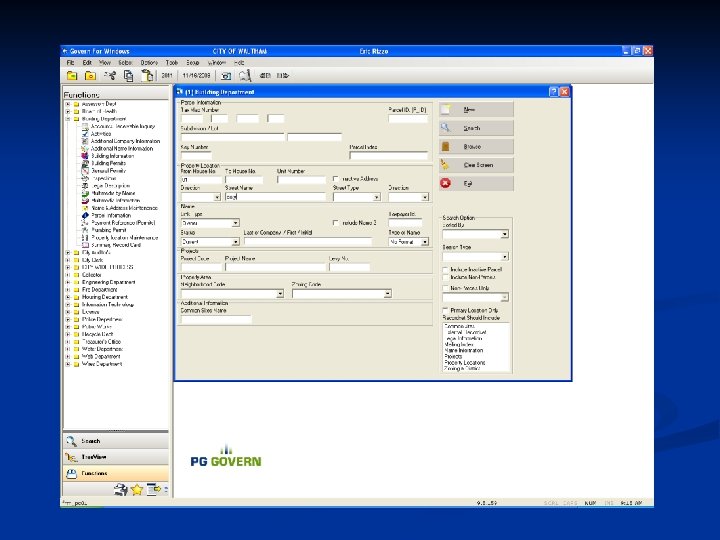Enable the second Include checkbox under Search Option
Screen dimensions: 720x540
tap(445, 277)
